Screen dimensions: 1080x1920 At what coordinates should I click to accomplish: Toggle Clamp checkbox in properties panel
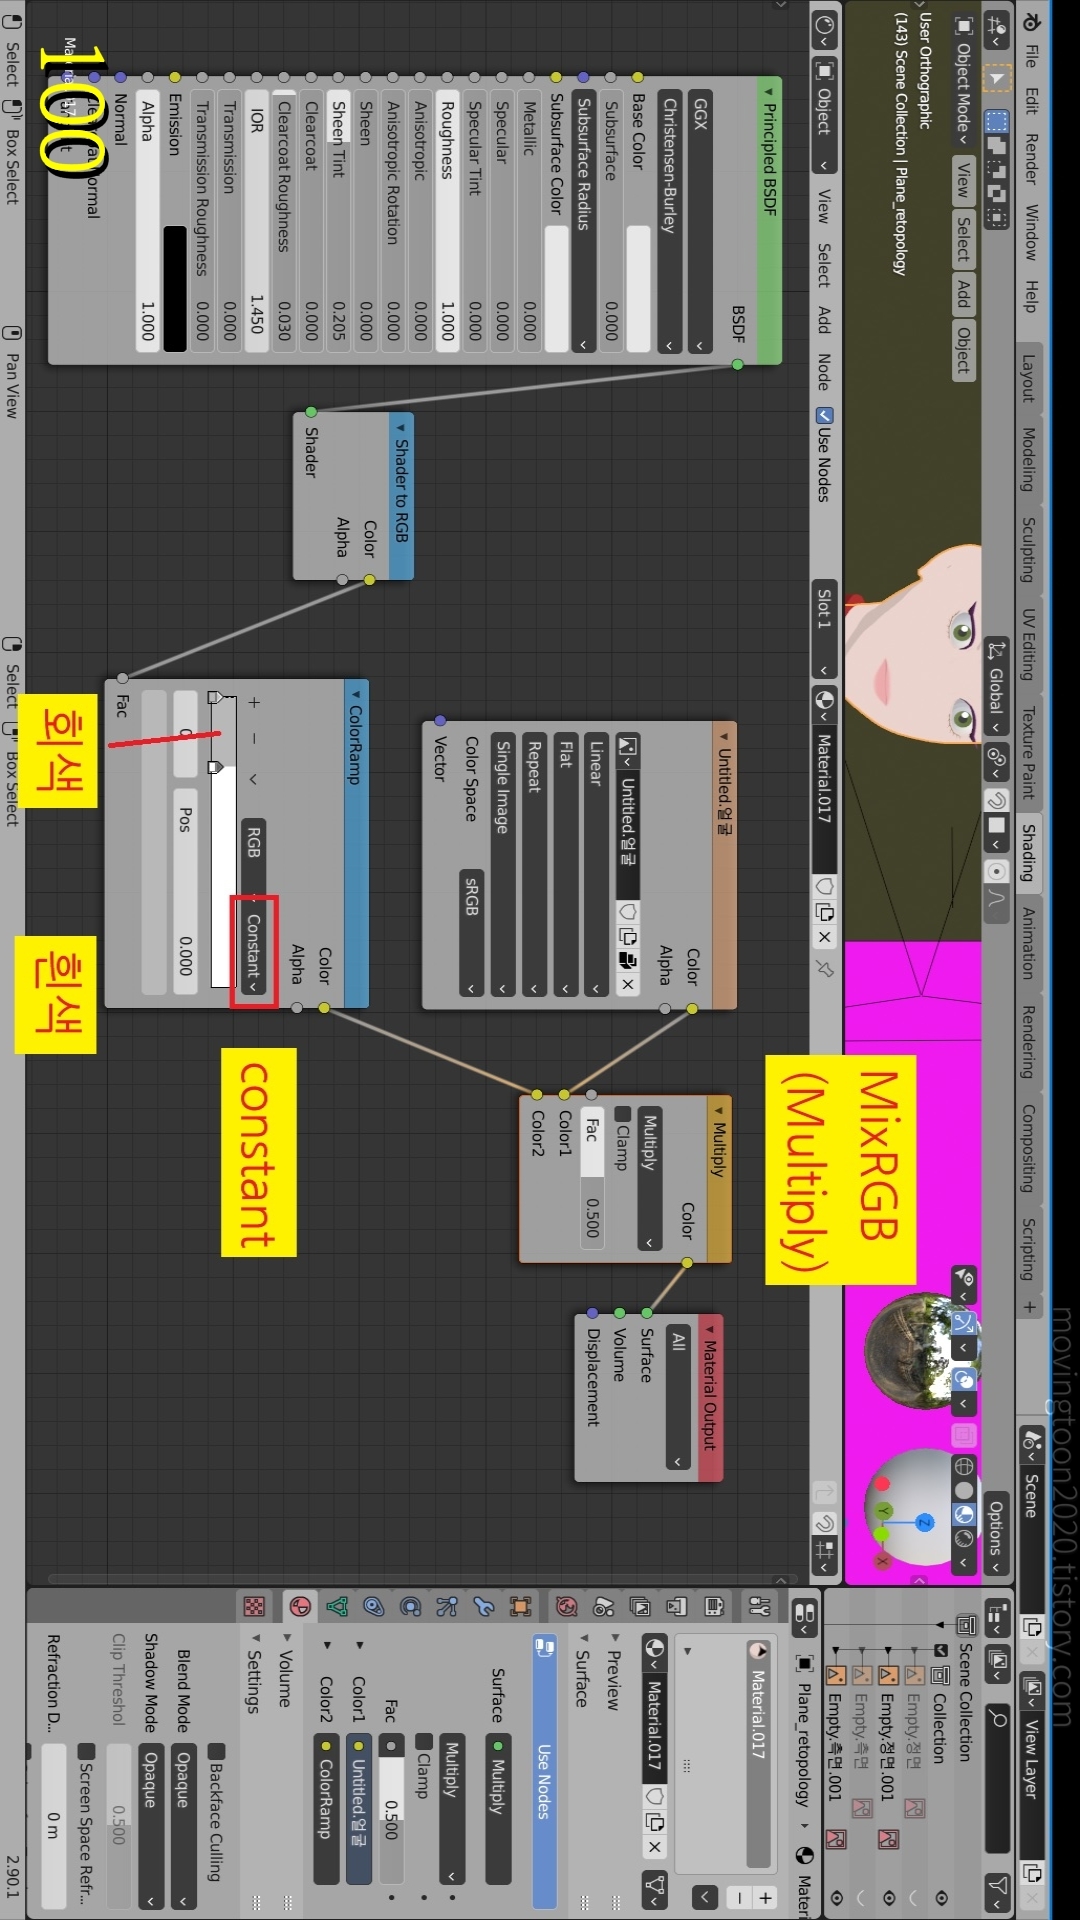(x=423, y=1742)
